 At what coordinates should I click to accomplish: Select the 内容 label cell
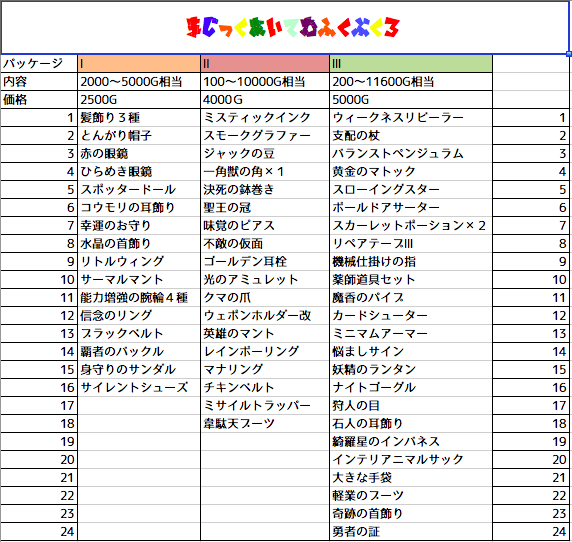tap(39, 81)
